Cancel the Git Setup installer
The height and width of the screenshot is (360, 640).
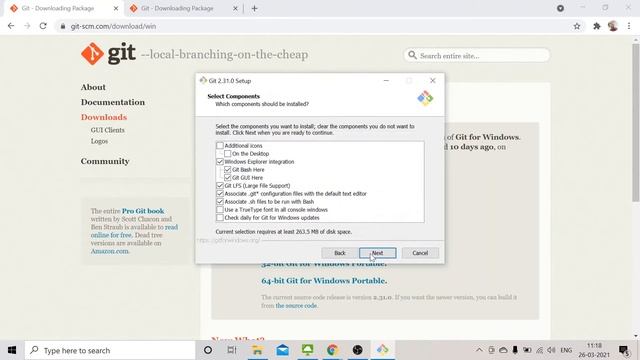(420, 253)
